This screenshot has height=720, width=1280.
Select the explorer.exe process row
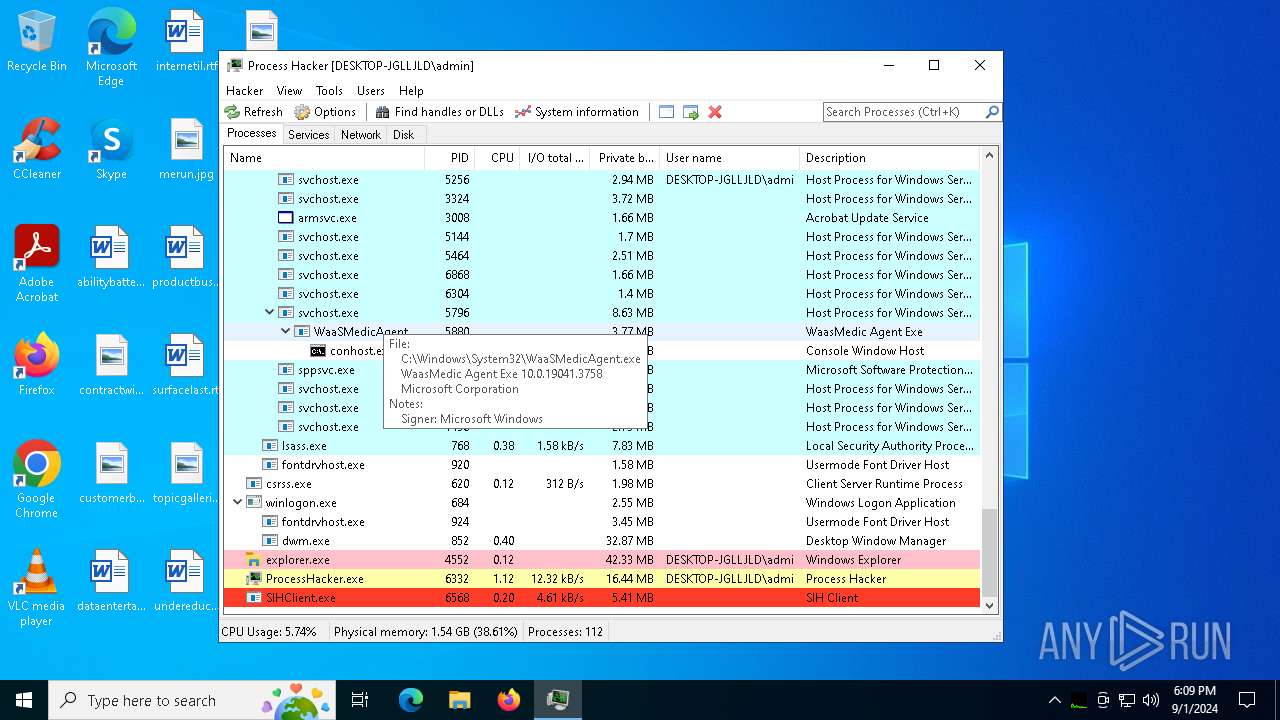(x=602, y=560)
